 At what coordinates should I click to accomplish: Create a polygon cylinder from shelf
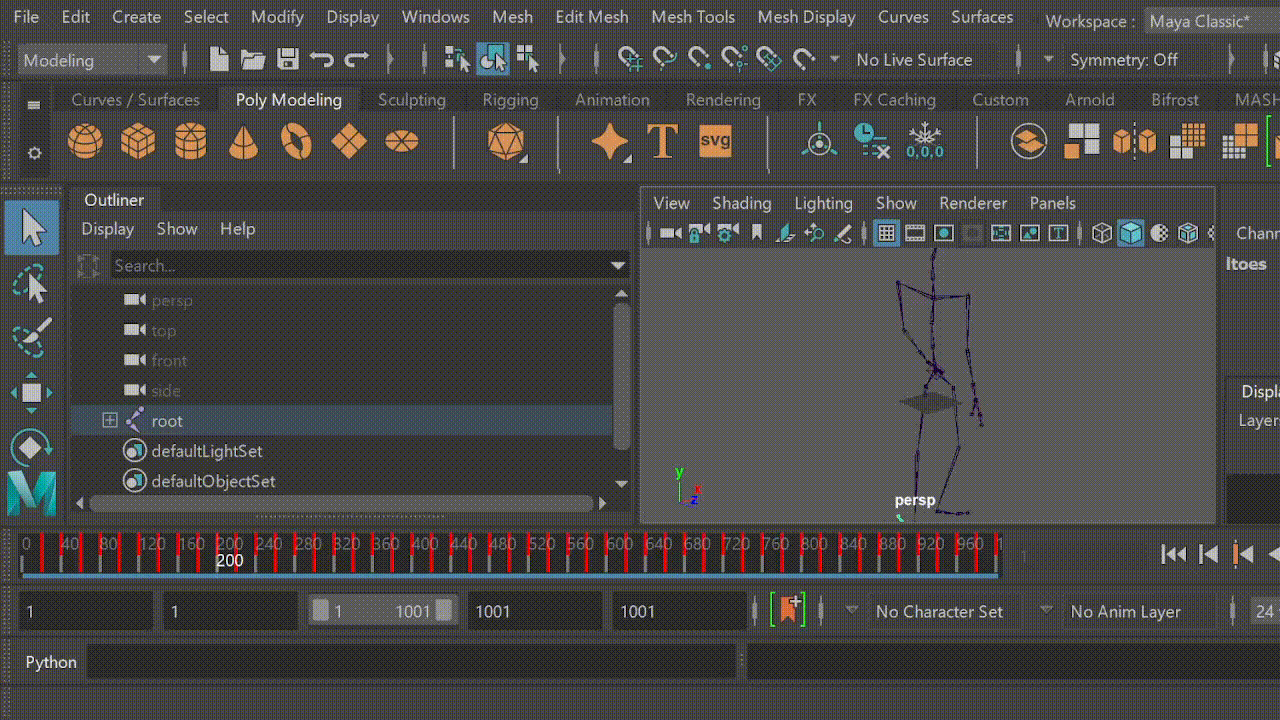click(190, 141)
